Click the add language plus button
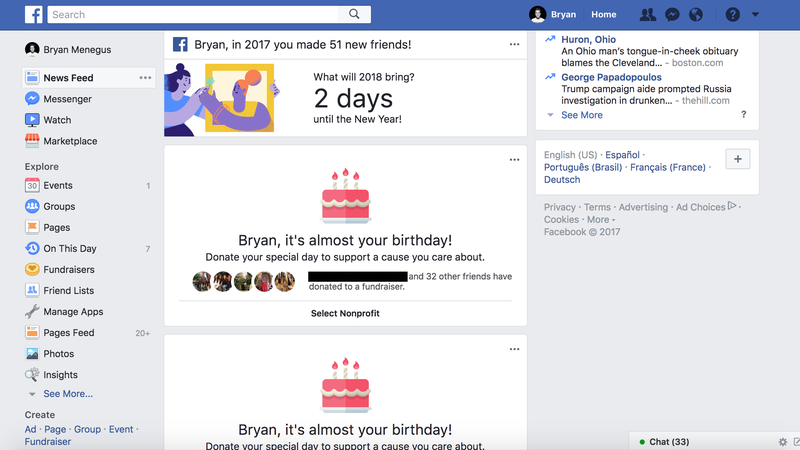The height and width of the screenshot is (450, 800). coord(738,159)
